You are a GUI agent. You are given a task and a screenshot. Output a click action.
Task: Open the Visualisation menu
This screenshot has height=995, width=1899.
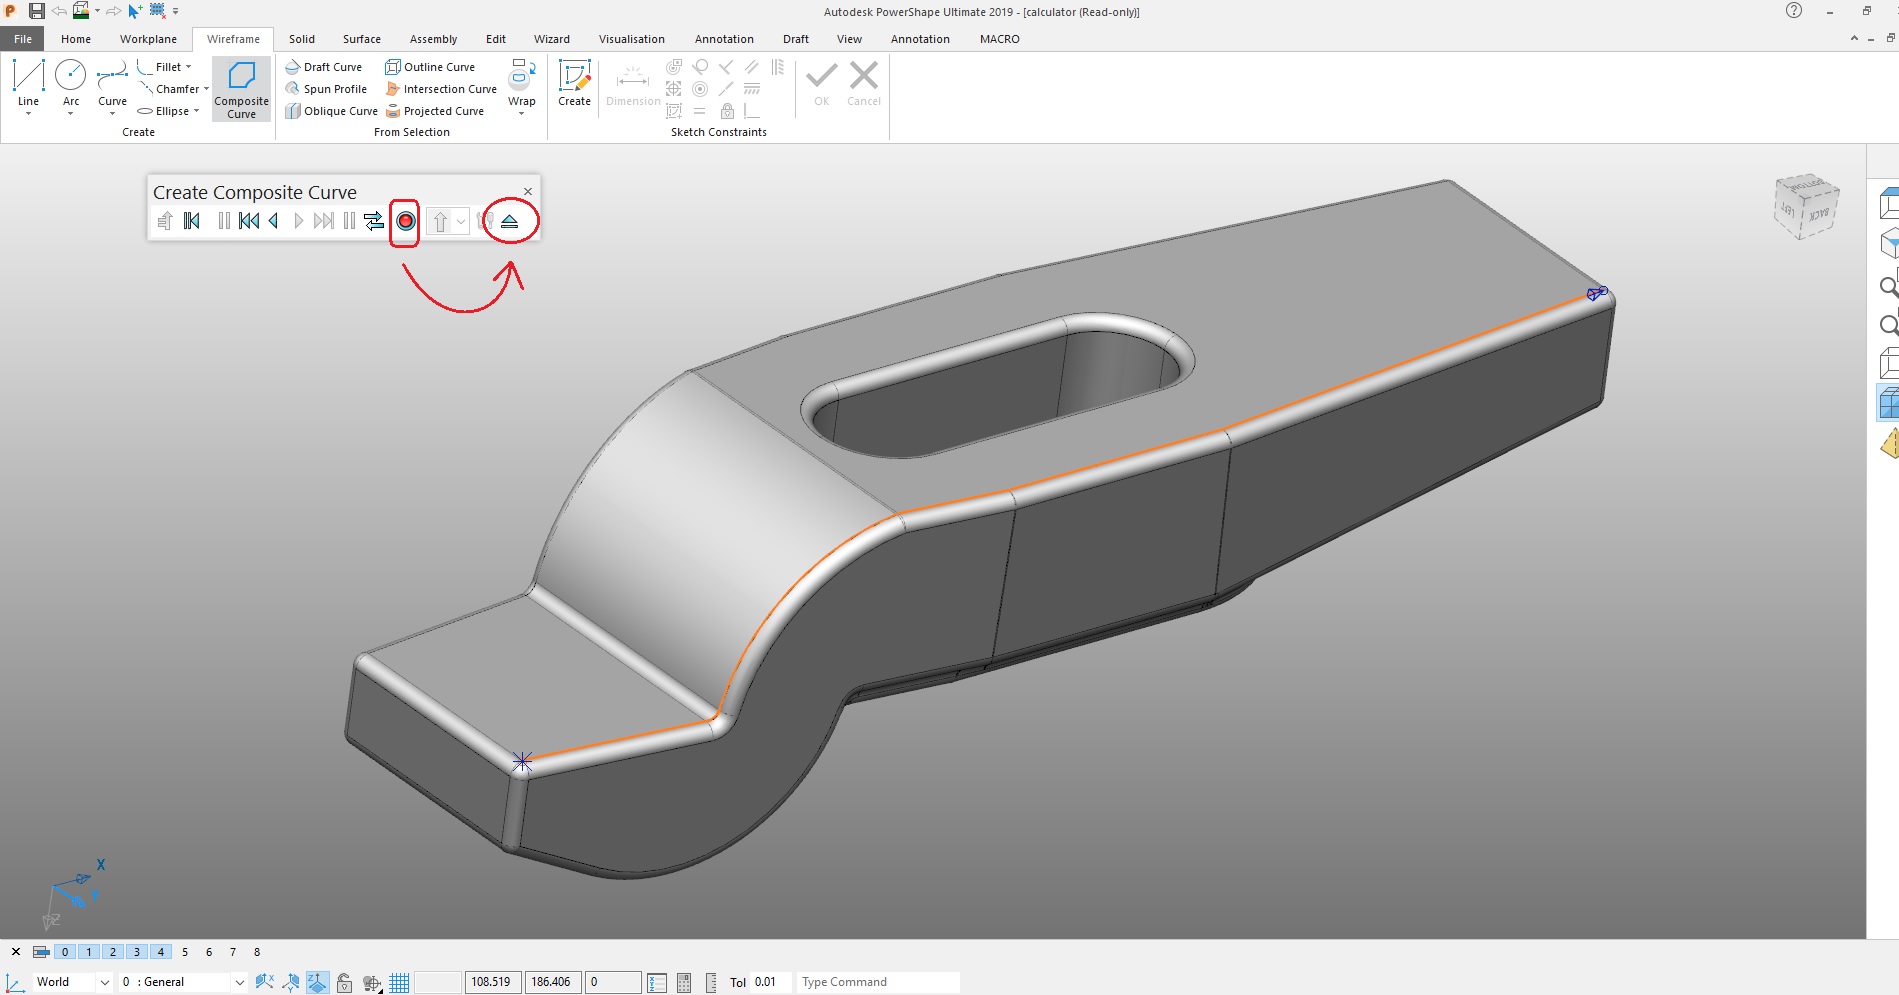[631, 39]
